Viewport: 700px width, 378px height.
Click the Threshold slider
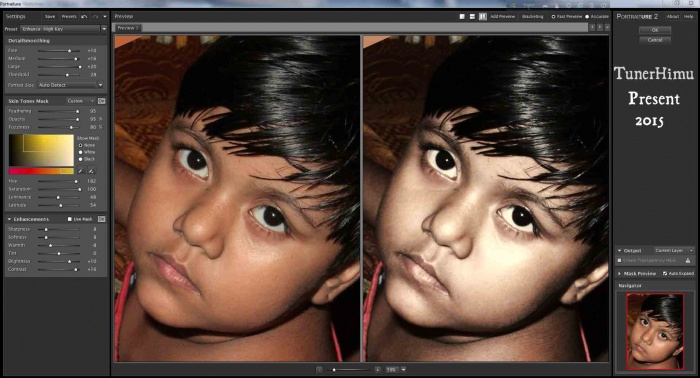[x=59, y=75]
